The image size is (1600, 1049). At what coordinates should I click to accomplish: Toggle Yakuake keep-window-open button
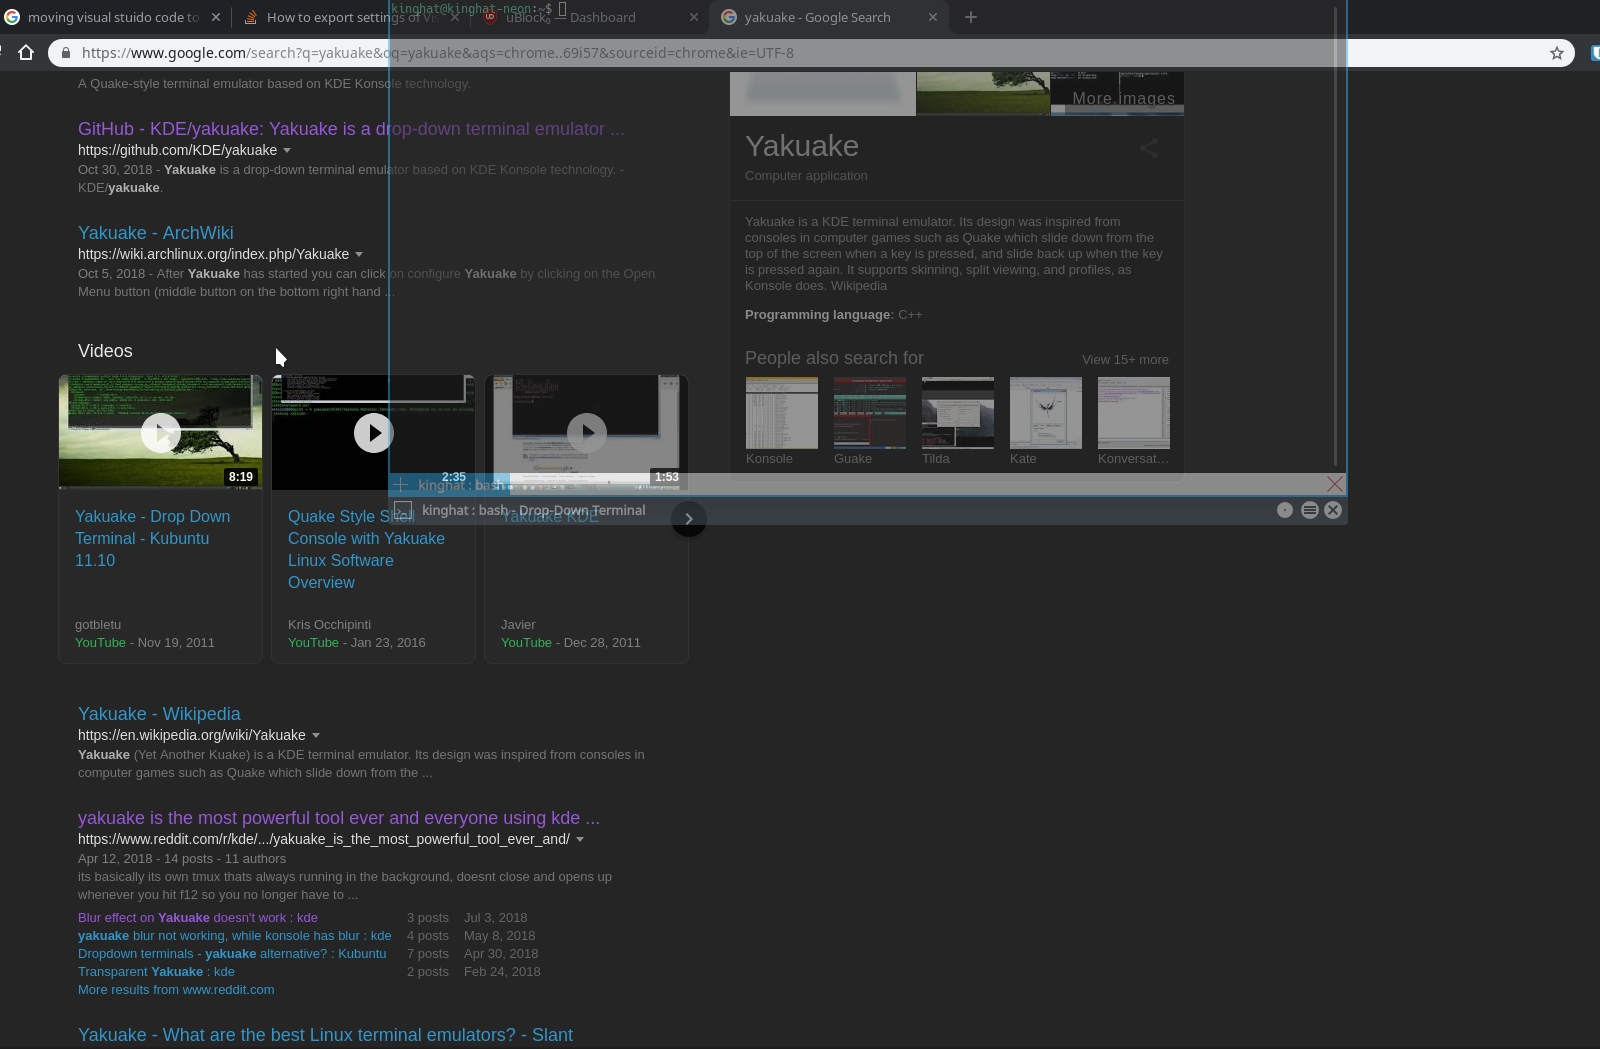pos(1285,510)
